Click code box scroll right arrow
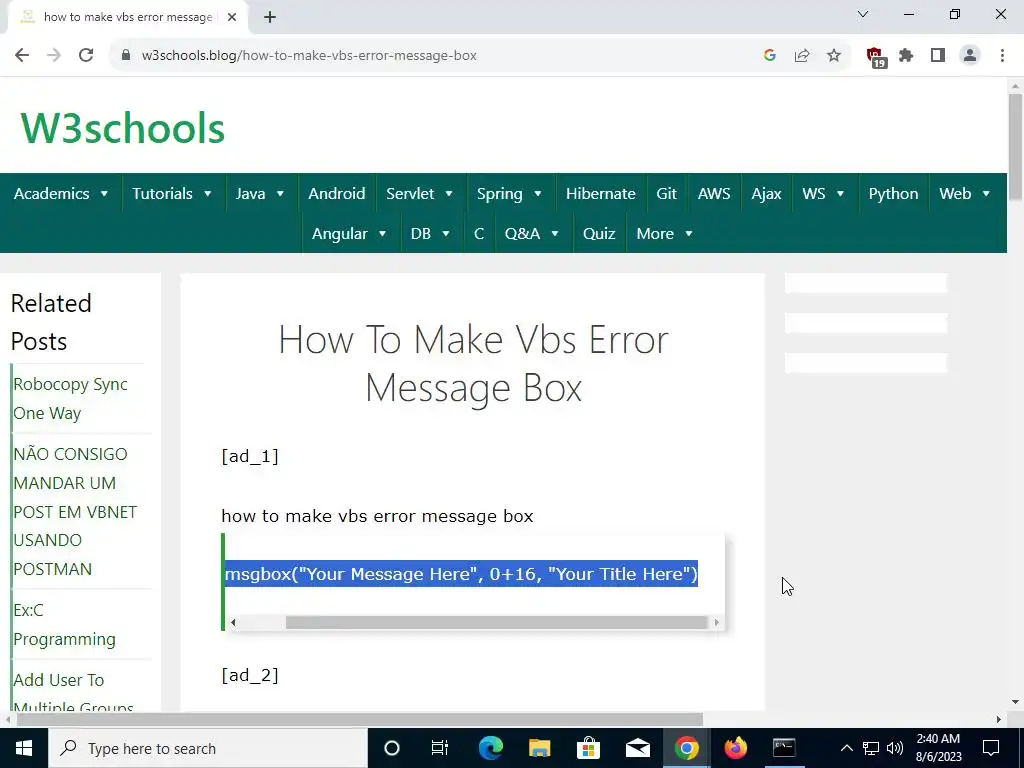Image resolution: width=1024 pixels, height=768 pixels. (x=716, y=622)
